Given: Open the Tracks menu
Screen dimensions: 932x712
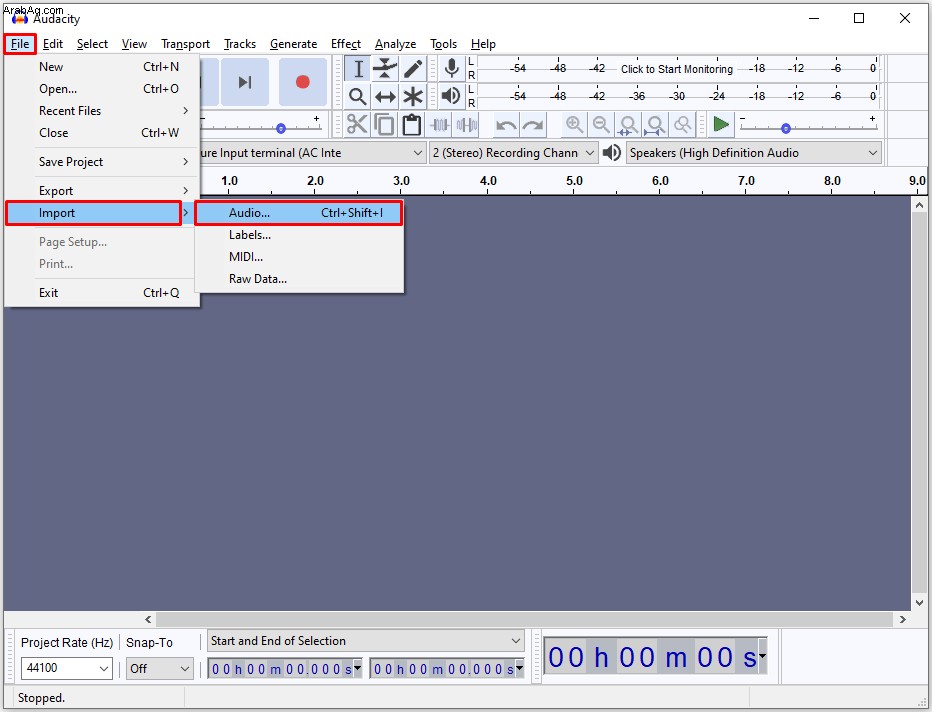Looking at the screenshot, I should pos(240,44).
